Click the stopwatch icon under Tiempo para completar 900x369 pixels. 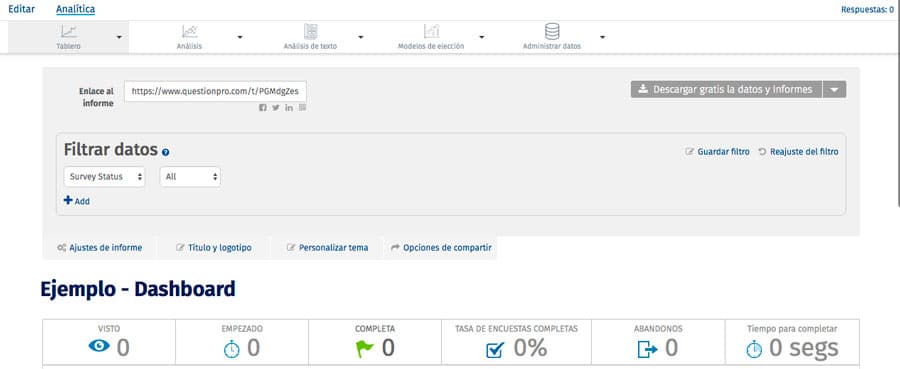click(754, 348)
